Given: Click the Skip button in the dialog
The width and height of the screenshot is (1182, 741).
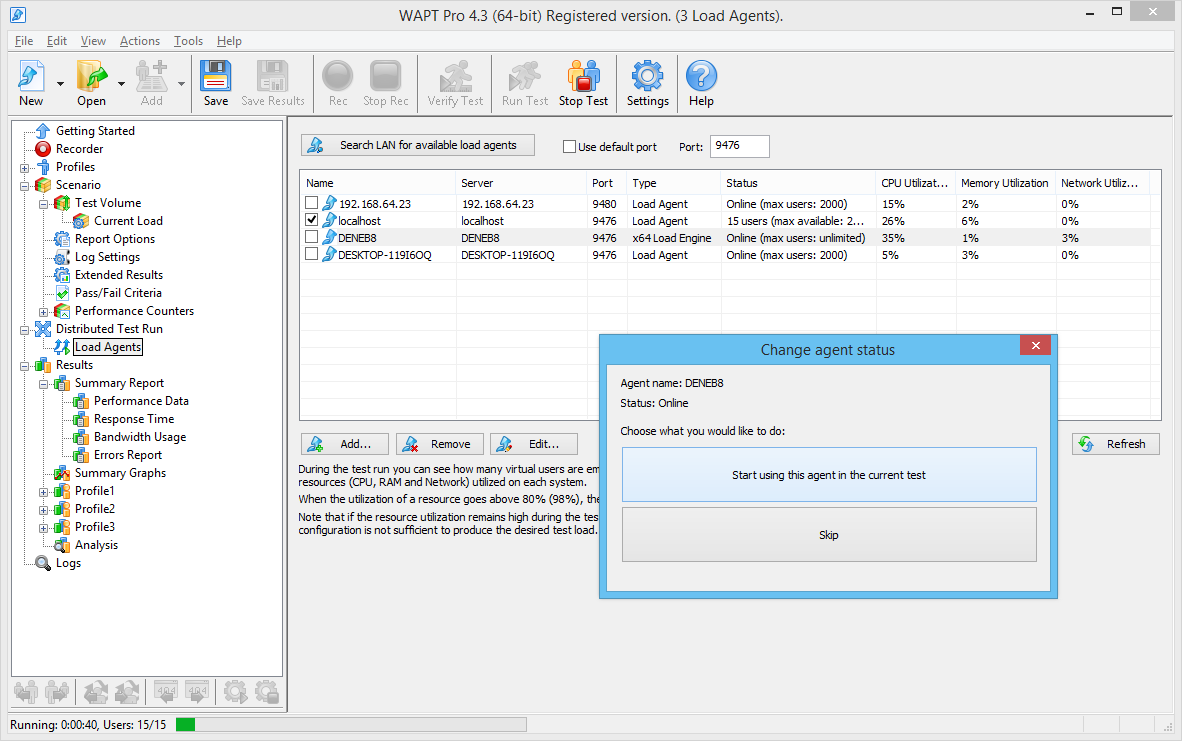Looking at the screenshot, I should click(x=829, y=534).
